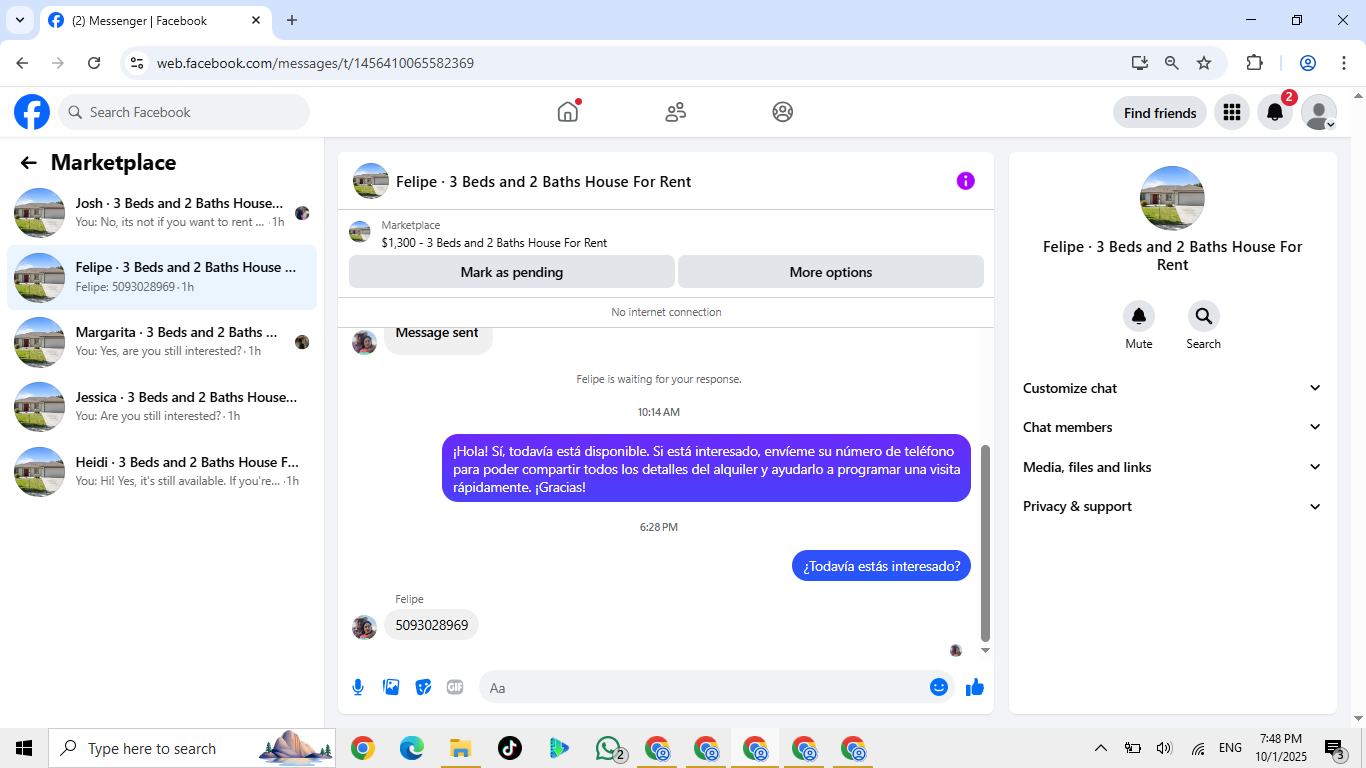The height and width of the screenshot is (768, 1366).
Task: Select the Felipe conversation in the list
Action: (x=162, y=277)
